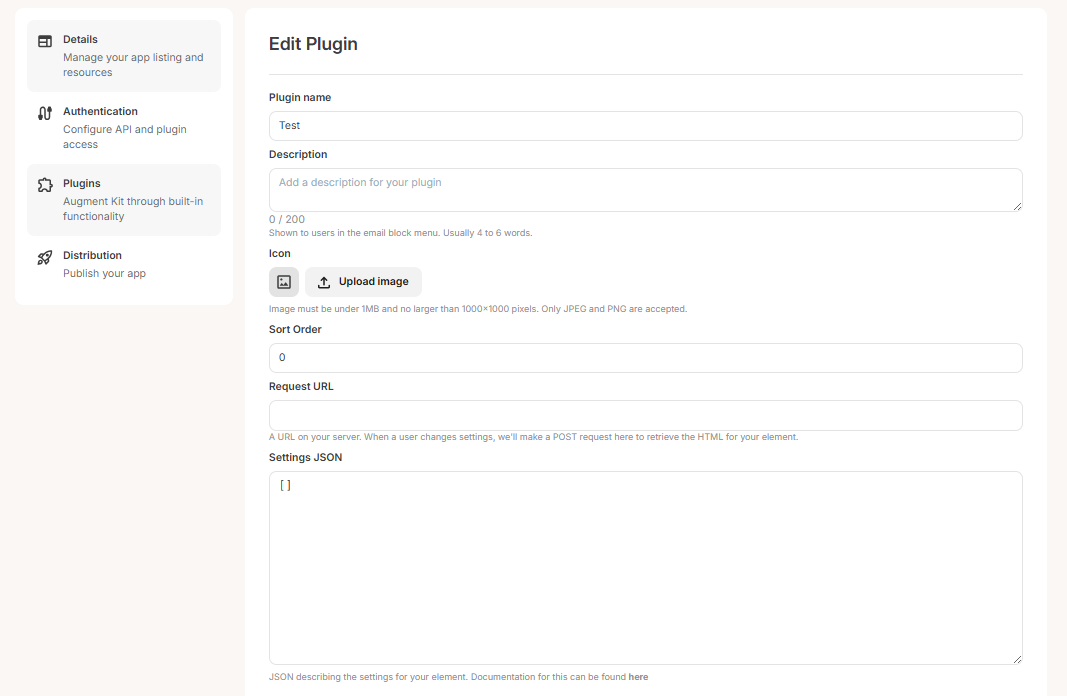Image resolution: width=1067 pixels, height=696 pixels.
Task: Click the Upload image button
Action: pyautogui.click(x=363, y=282)
